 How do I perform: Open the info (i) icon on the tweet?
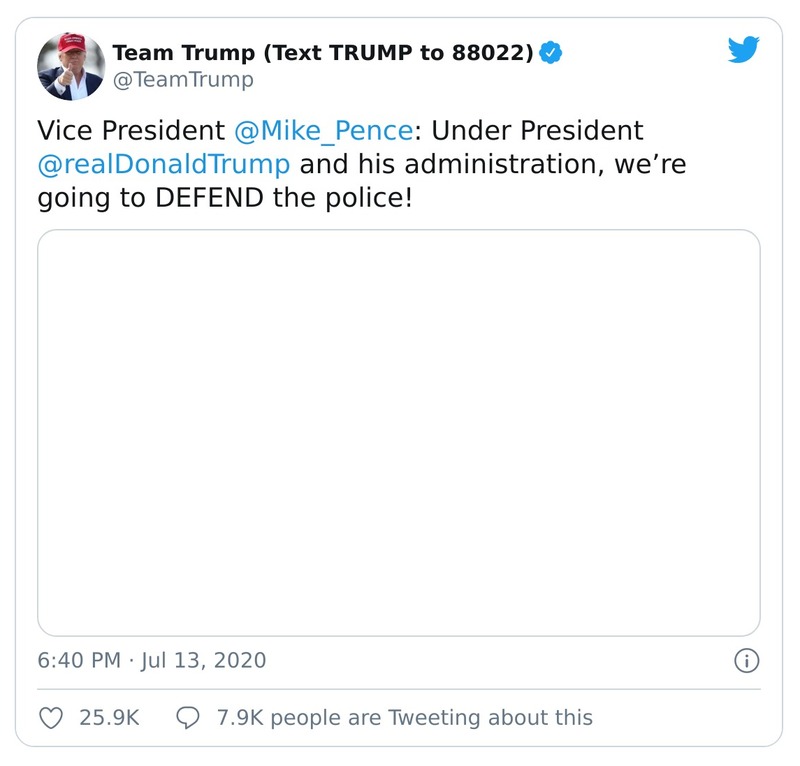click(746, 660)
